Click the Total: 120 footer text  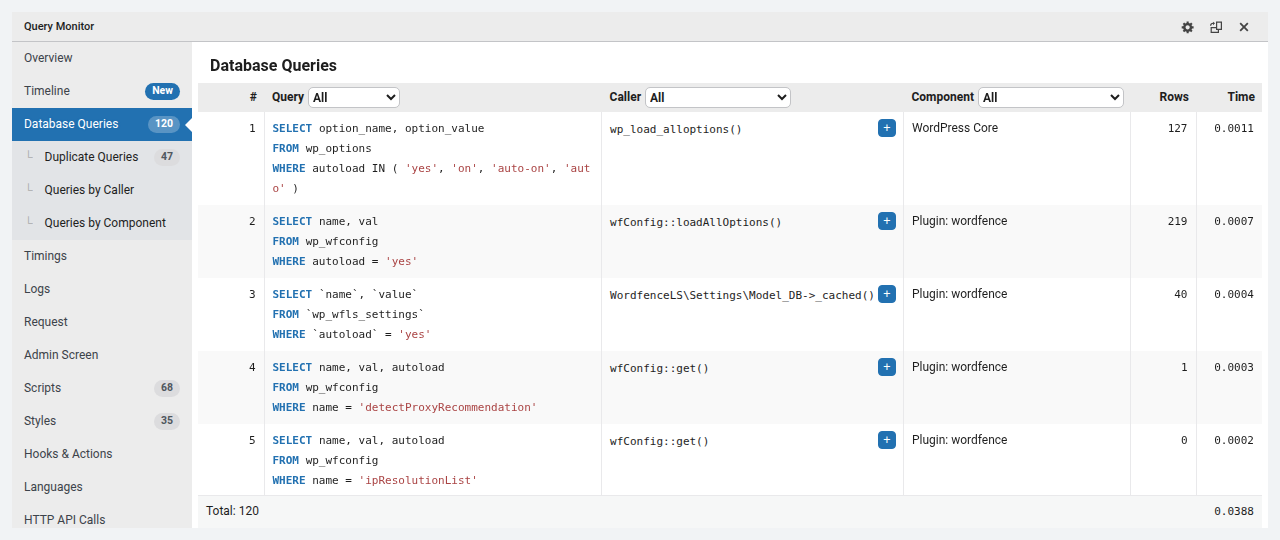click(232, 511)
